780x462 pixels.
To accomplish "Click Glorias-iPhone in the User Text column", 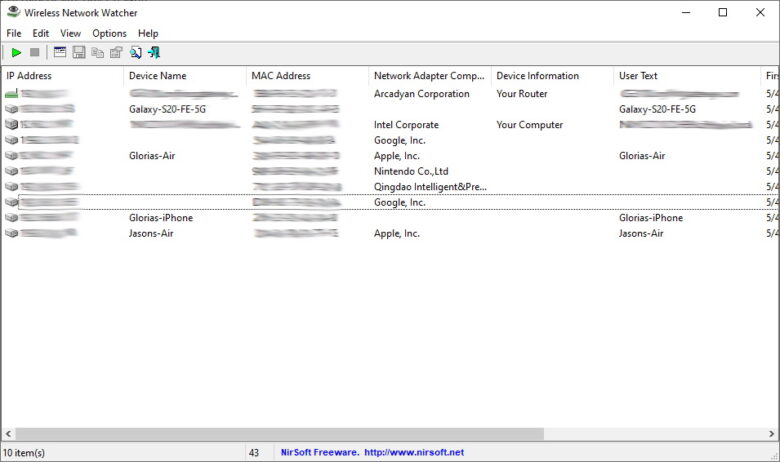I will (x=651, y=218).
